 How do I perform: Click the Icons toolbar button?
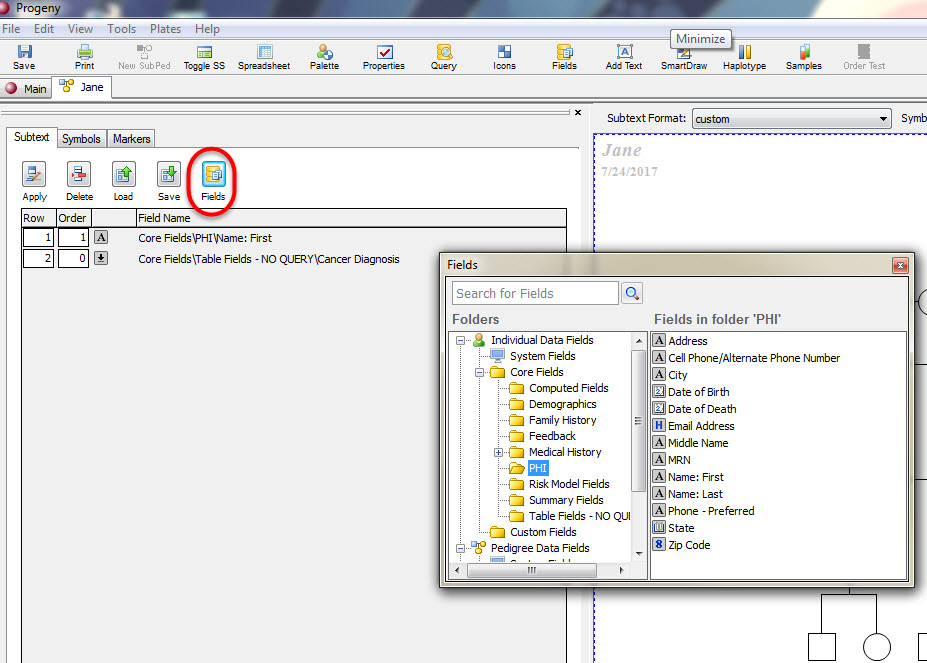pyautogui.click(x=504, y=57)
